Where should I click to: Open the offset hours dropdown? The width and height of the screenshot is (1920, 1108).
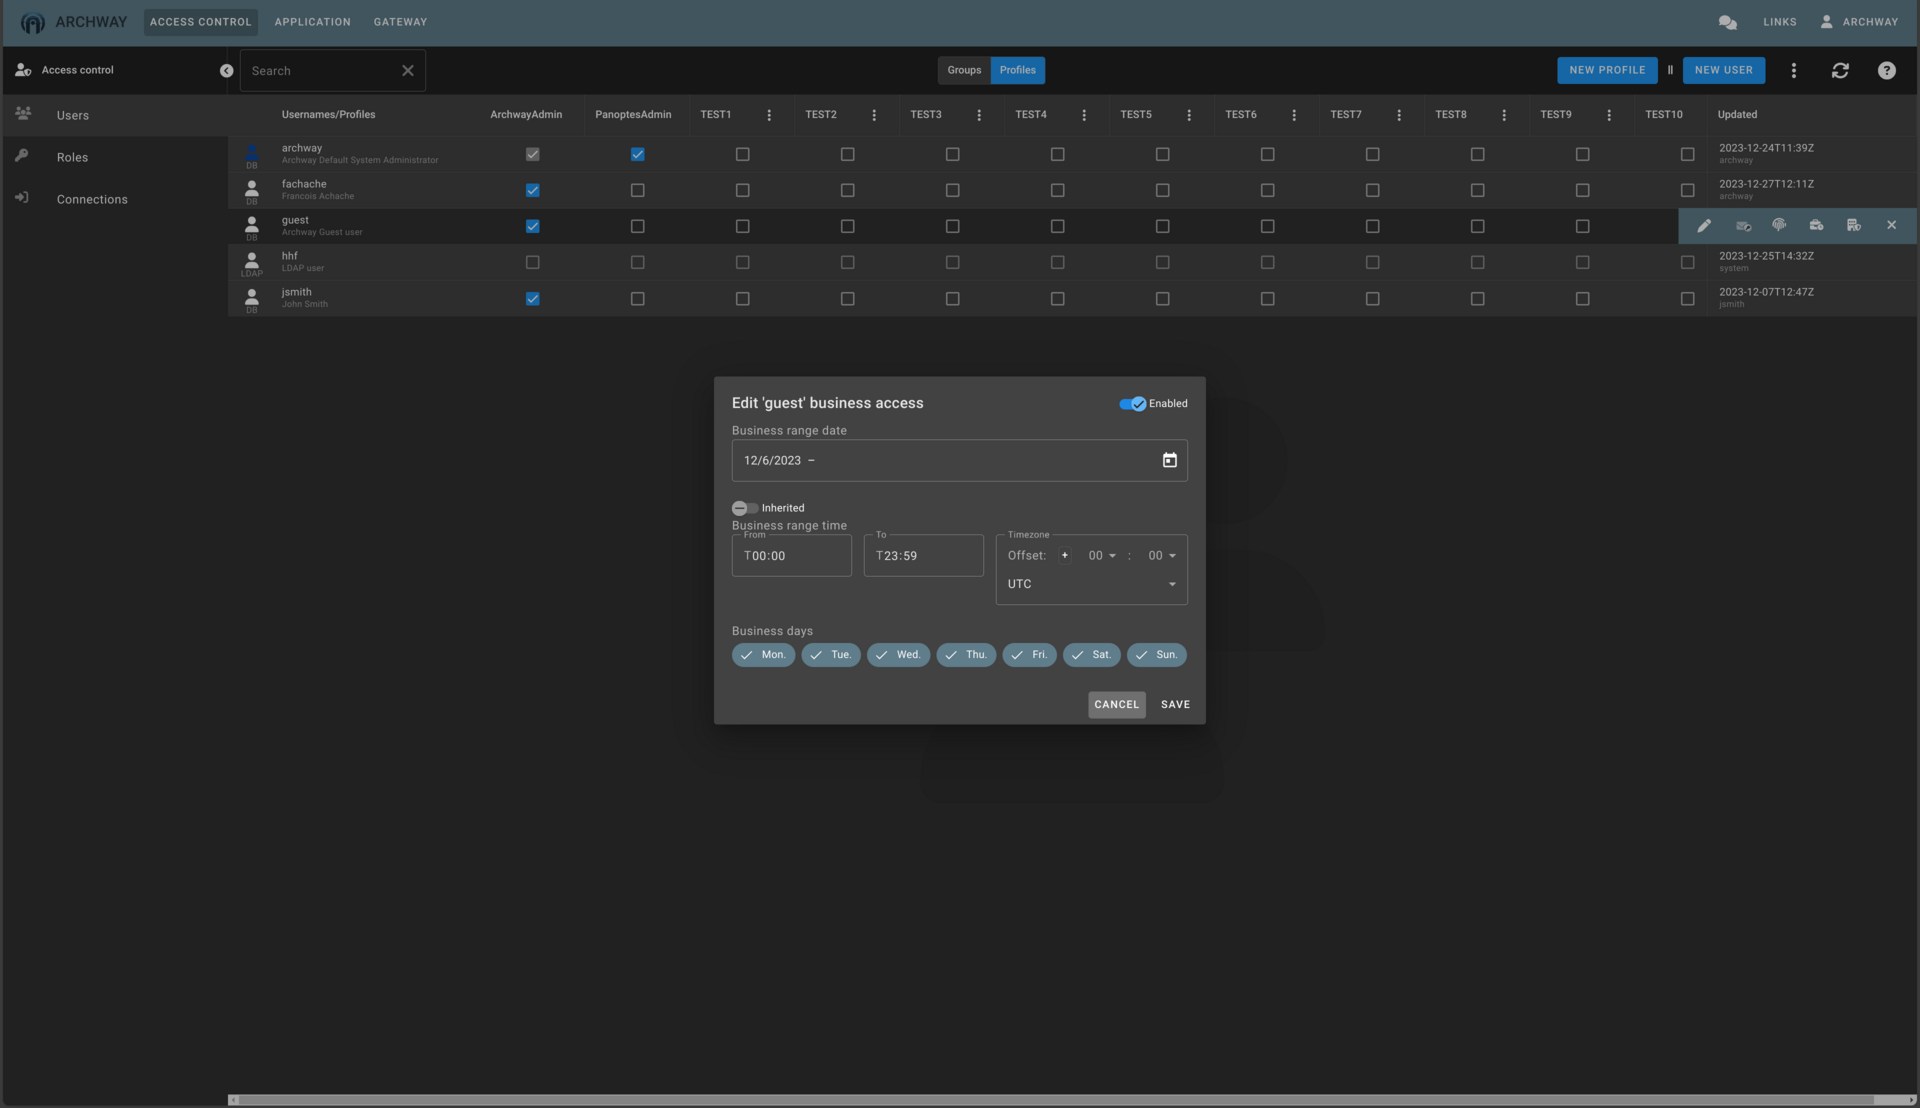1101,555
